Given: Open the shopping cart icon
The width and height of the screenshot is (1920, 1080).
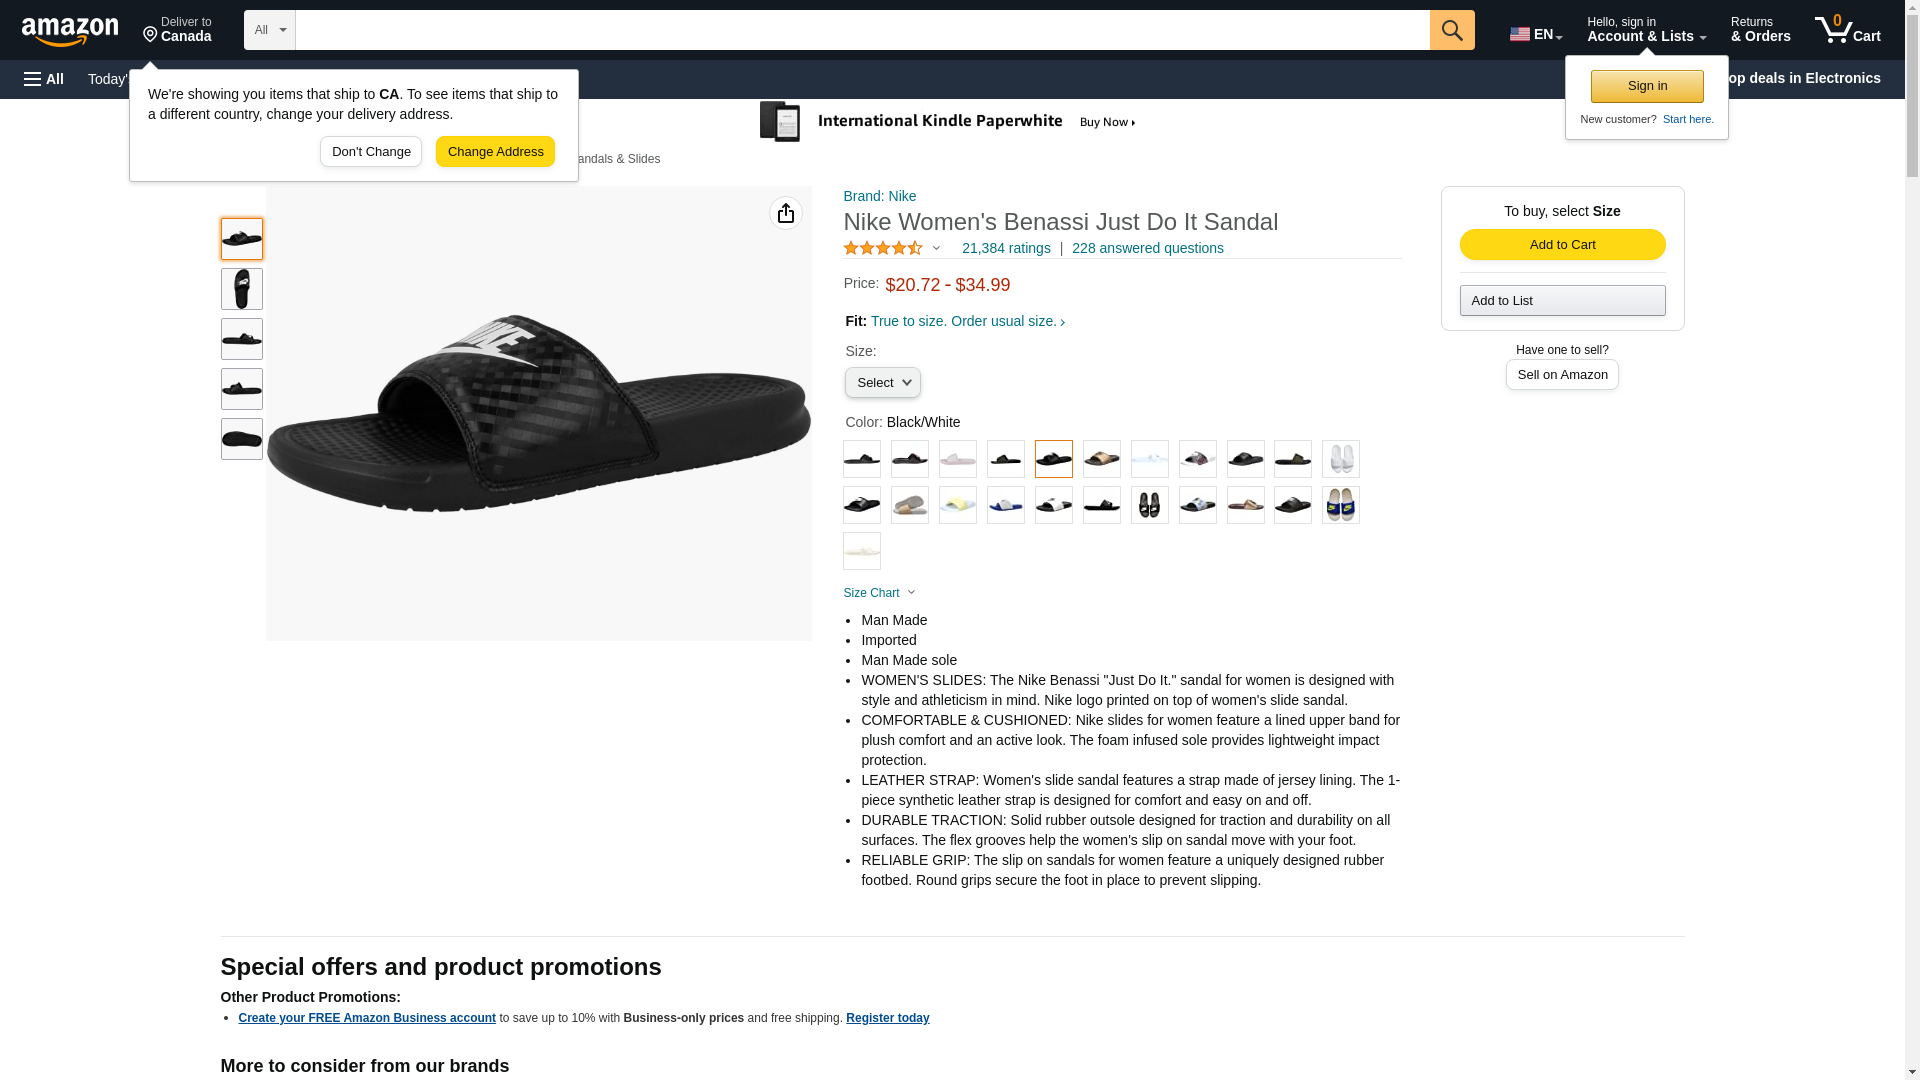Looking at the screenshot, I should pos(1847,30).
